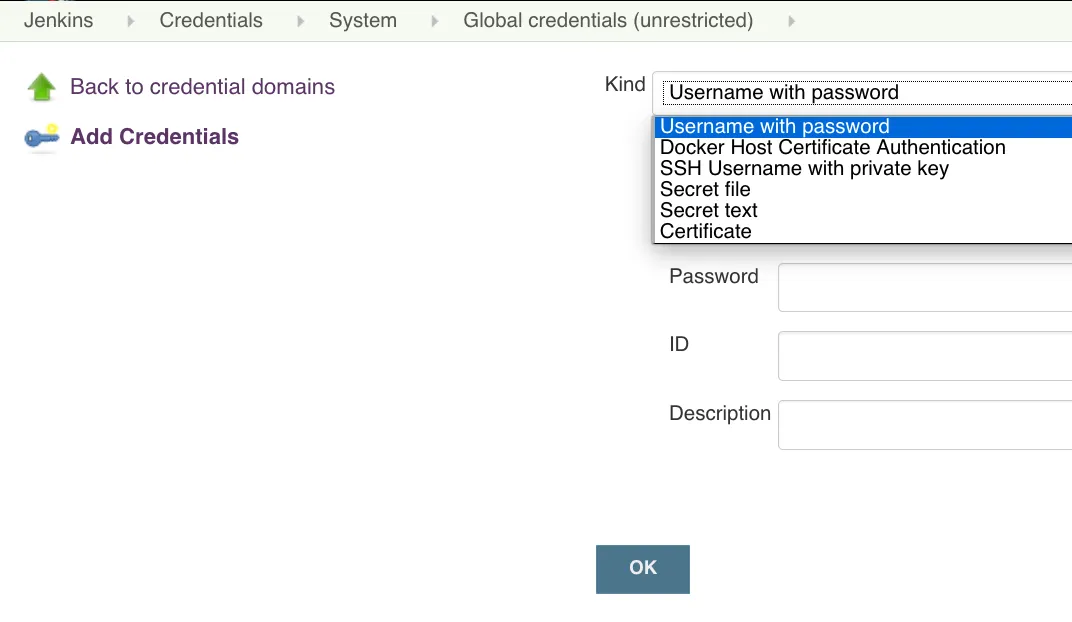The image size is (1072, 622).
Task: Navigate to System breadcrumb
Action: 363,21
